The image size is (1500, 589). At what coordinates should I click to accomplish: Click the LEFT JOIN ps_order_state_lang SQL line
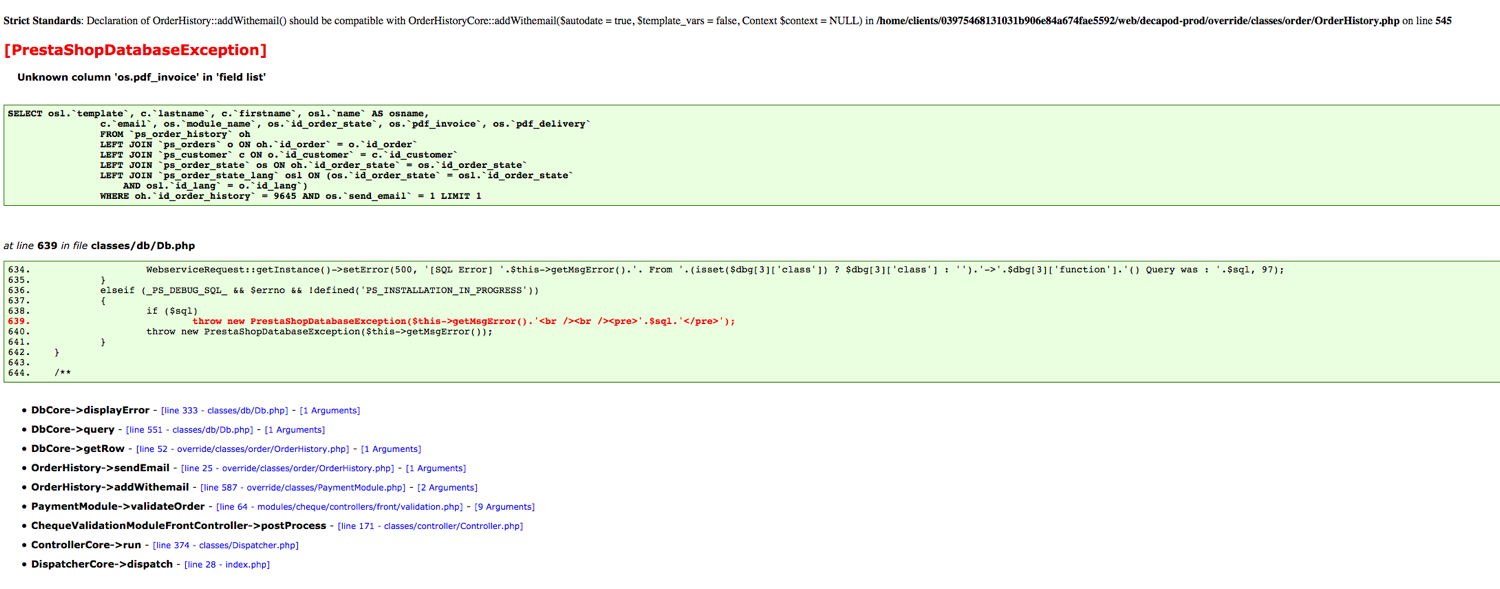point(336,176)
